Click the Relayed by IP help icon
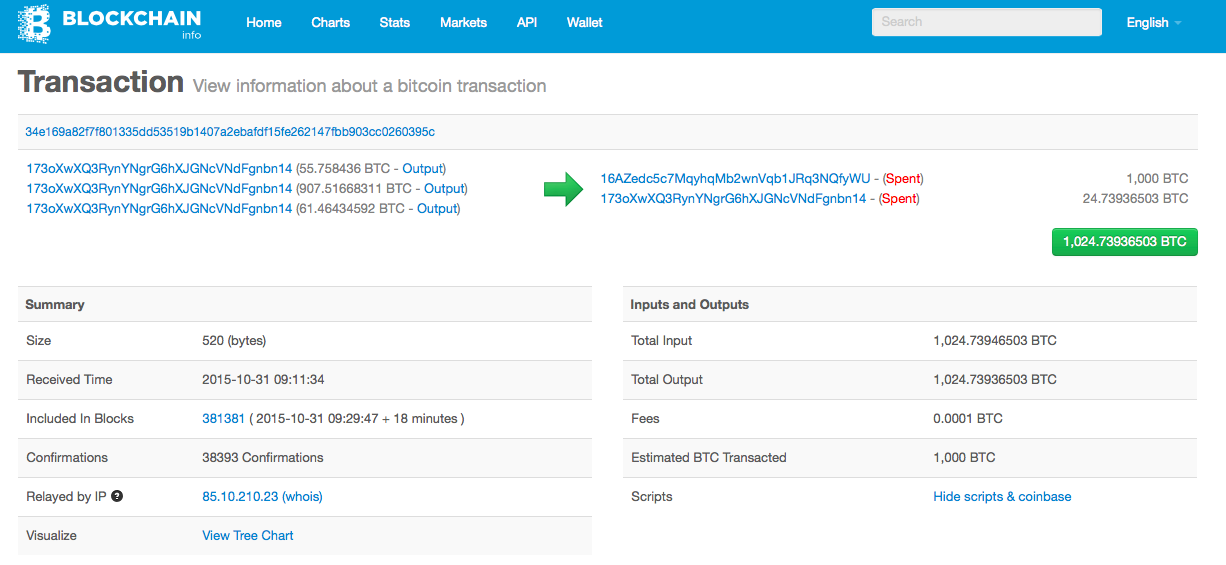The height and width of the screenshot is (565, 1226). 117,496
